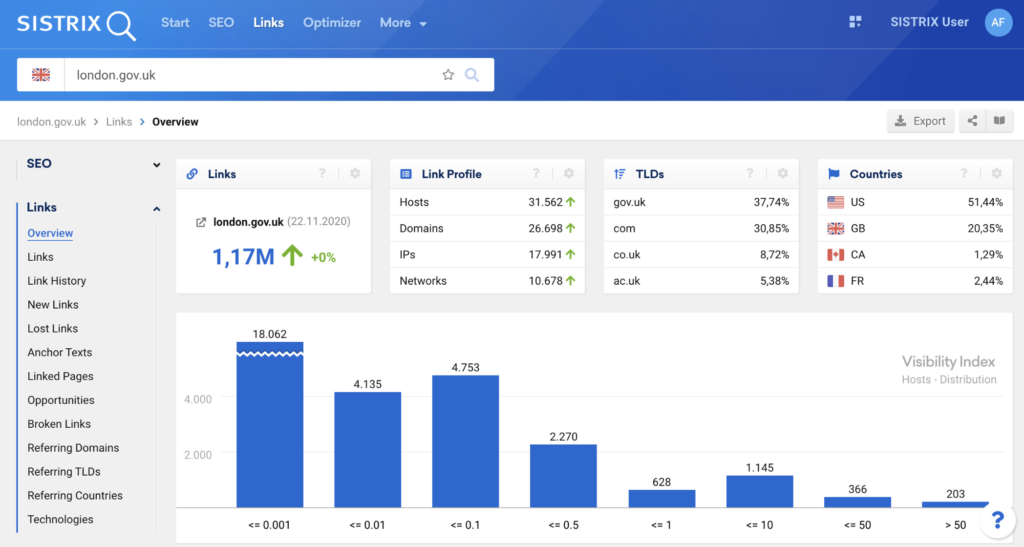The width and height of the screenshot is (1024, 547).
Task: Click the Export button
Action: click(x=920, y=121)
